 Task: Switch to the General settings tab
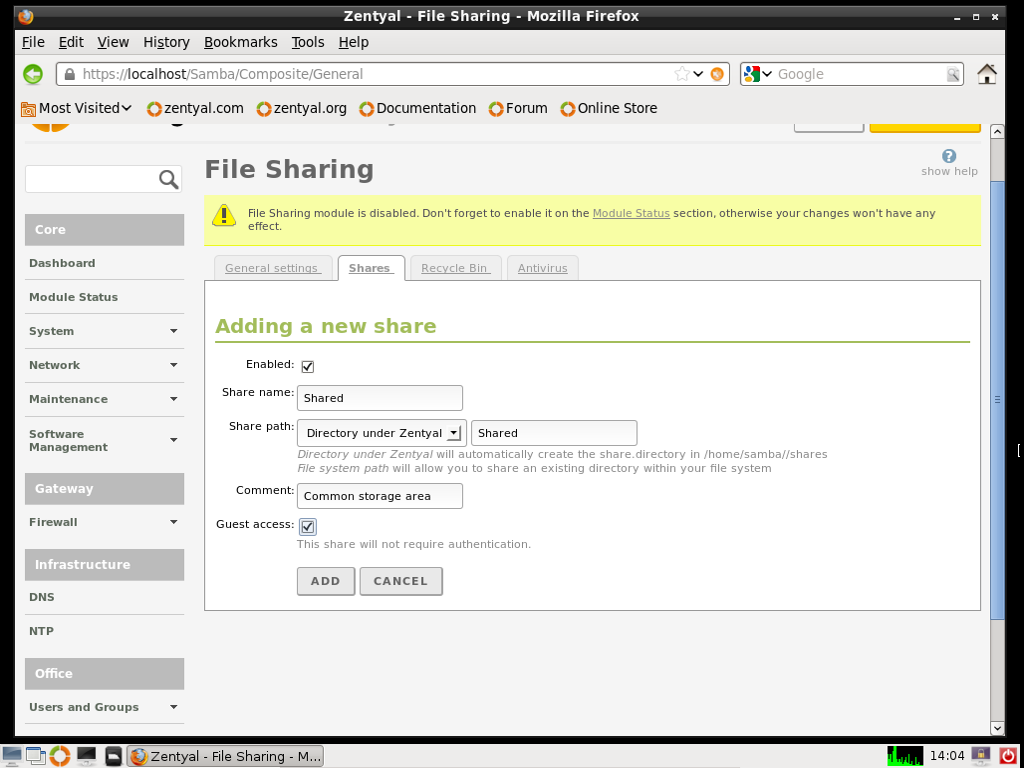(x=273, y=268)
